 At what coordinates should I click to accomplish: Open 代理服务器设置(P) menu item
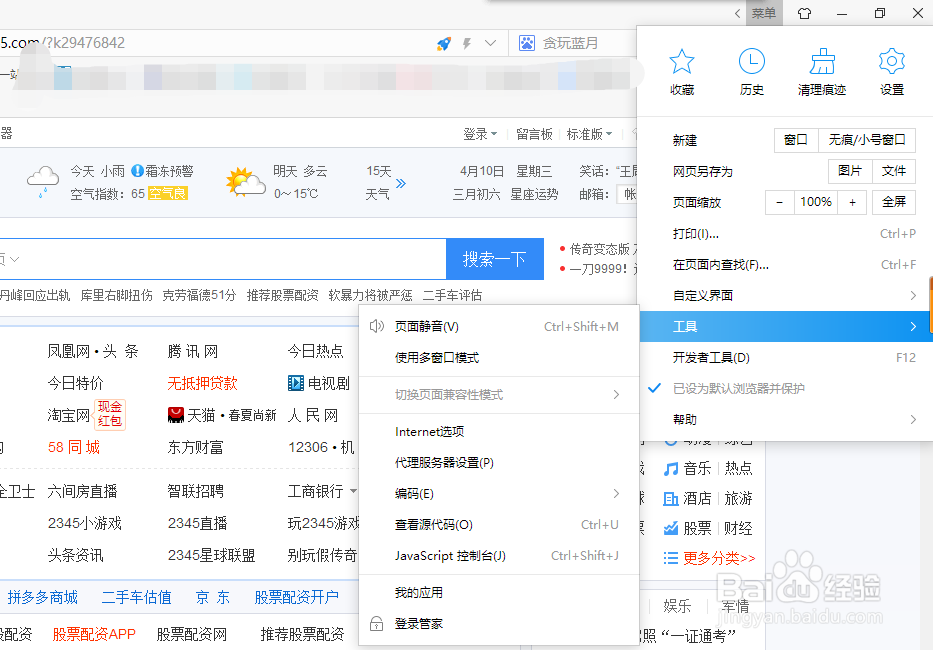[499, 462]
